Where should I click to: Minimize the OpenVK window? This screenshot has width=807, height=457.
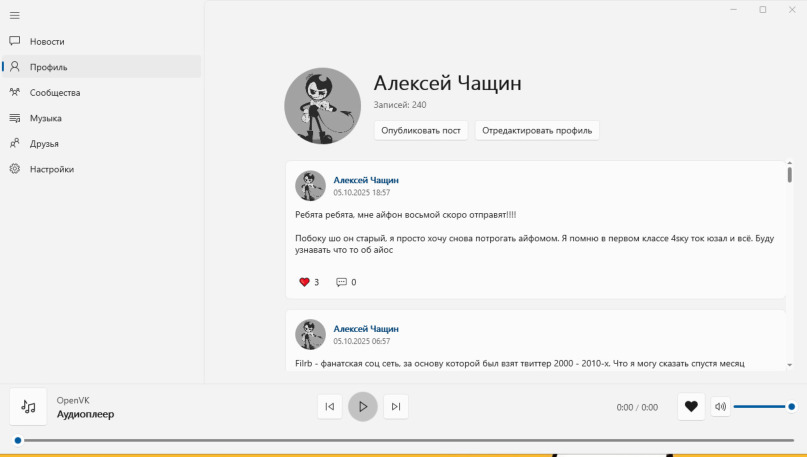(734, 9)
